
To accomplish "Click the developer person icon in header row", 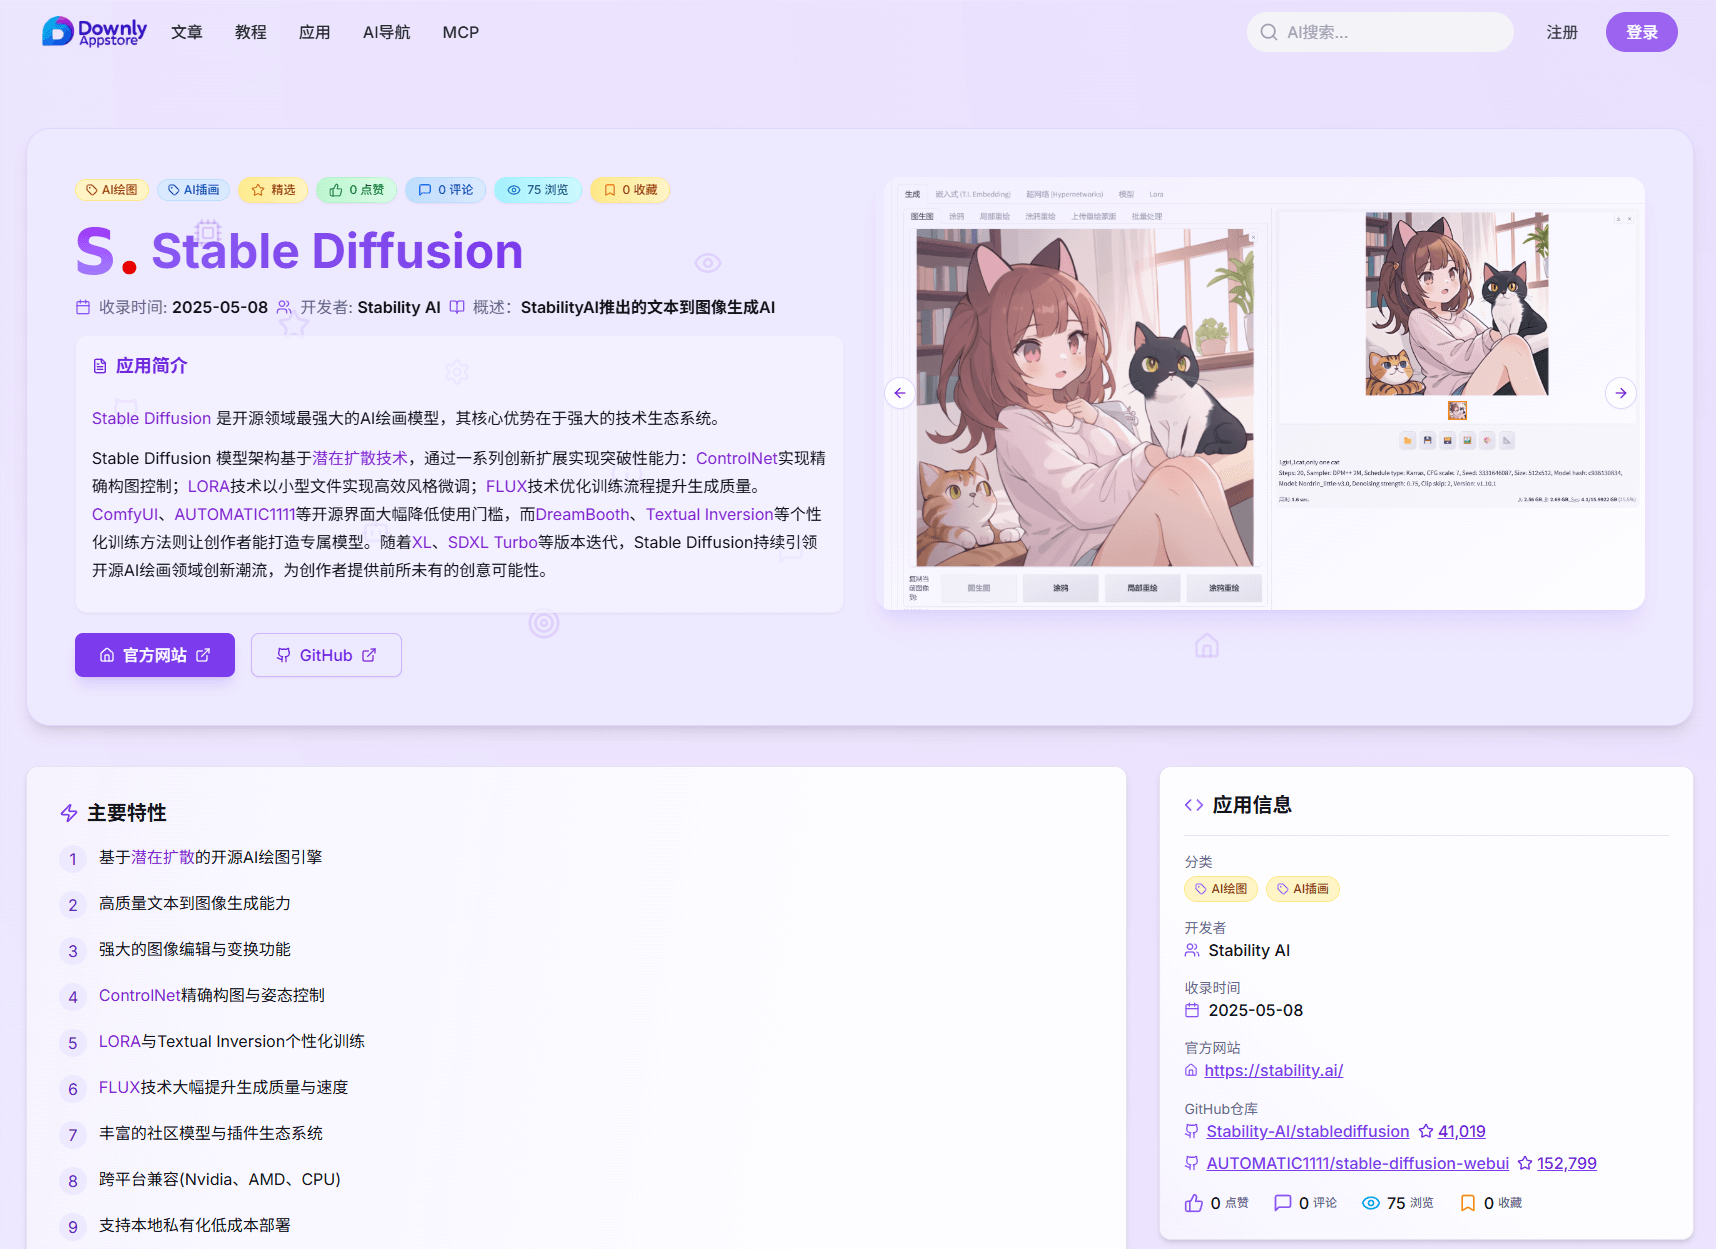I will (x=285, y=307).
